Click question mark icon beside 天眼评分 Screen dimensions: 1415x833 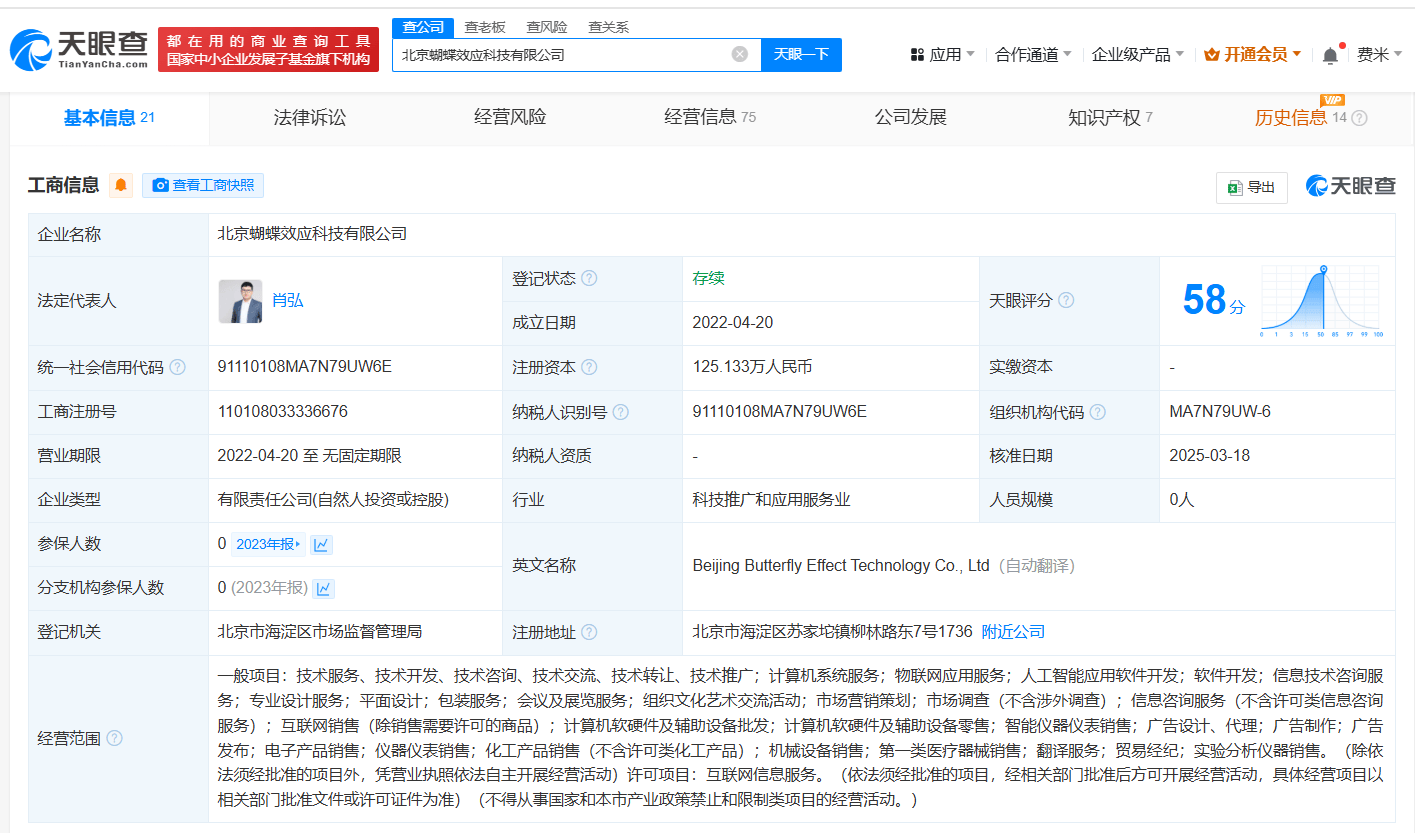point(1066,300)
